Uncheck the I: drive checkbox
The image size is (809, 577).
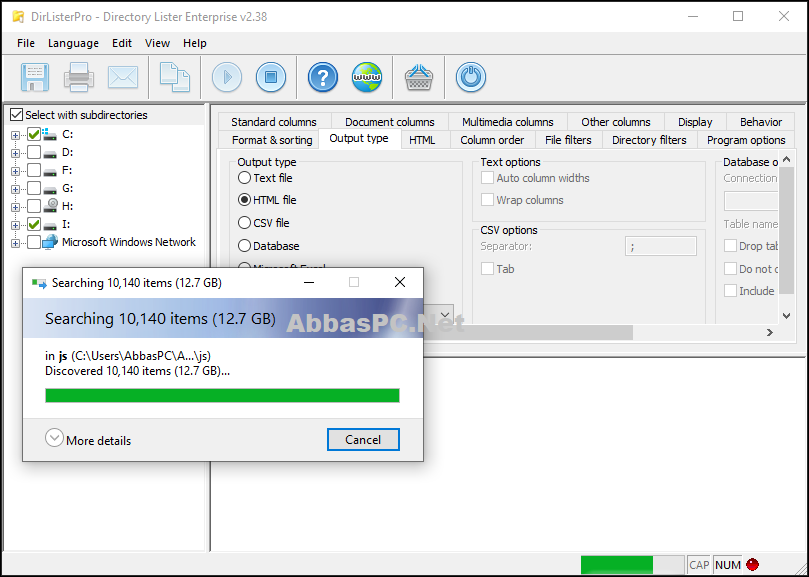[x=34, y=224]
